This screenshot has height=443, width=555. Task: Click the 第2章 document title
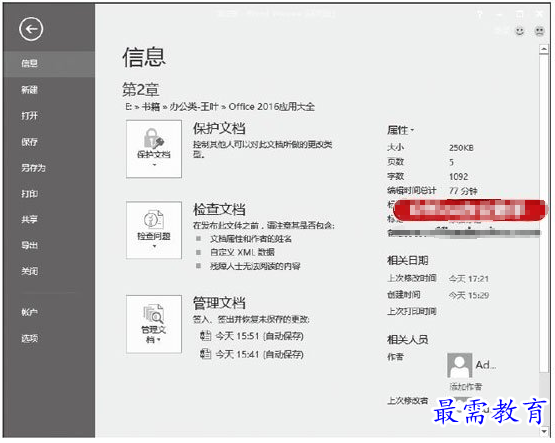(141, 90)
